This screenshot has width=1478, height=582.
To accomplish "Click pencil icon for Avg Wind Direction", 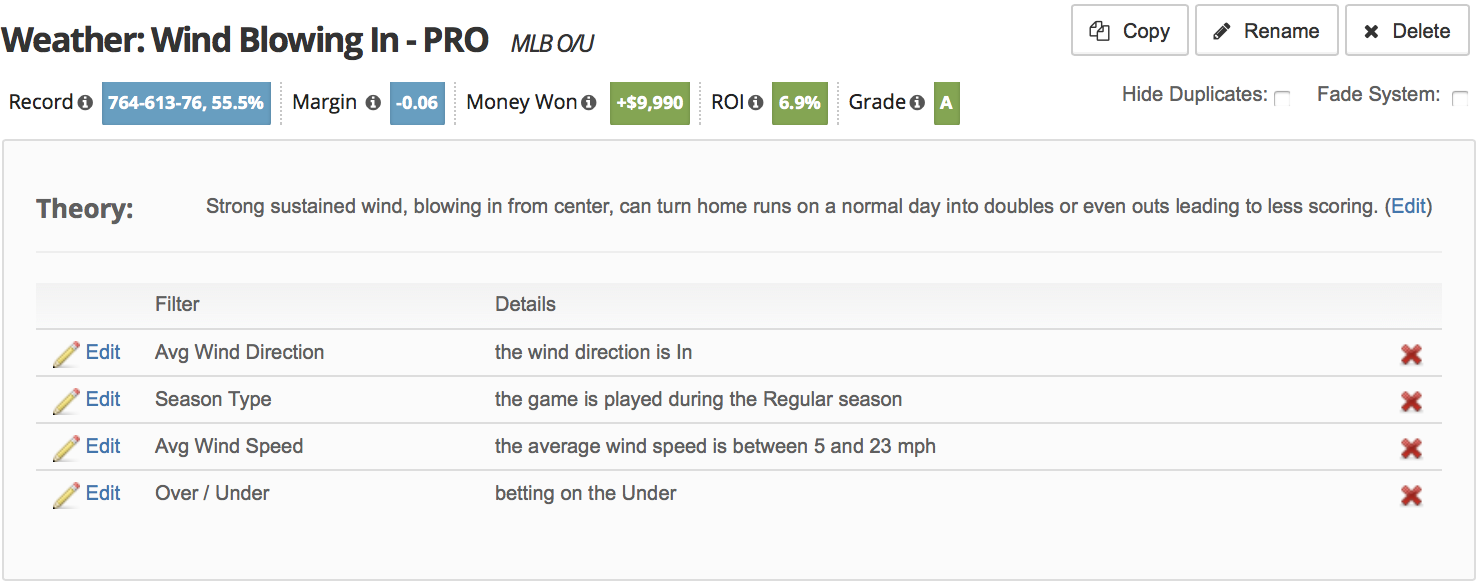I will [x=66, y=354].
